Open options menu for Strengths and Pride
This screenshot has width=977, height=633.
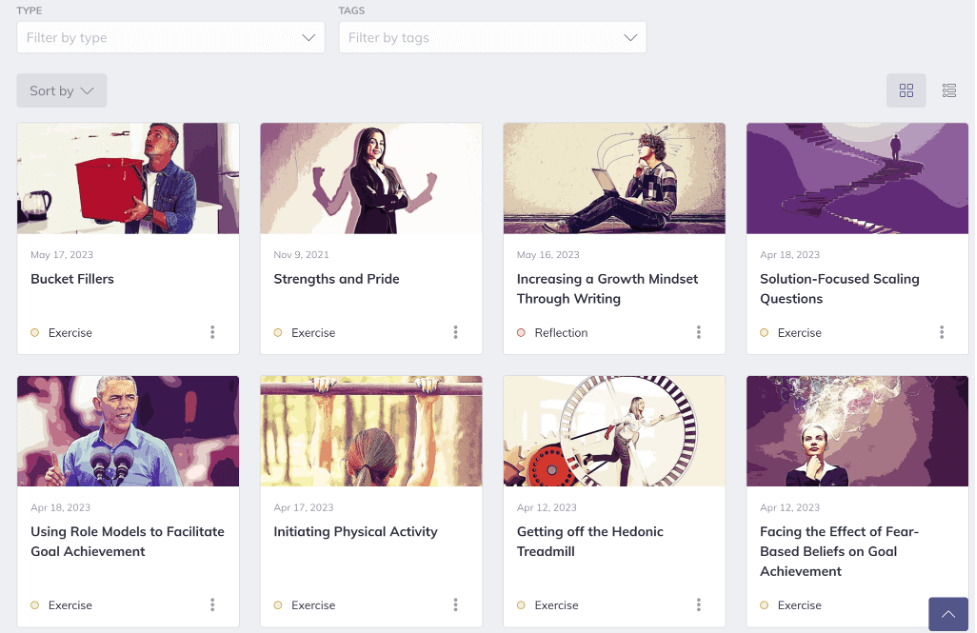[455, 332]
